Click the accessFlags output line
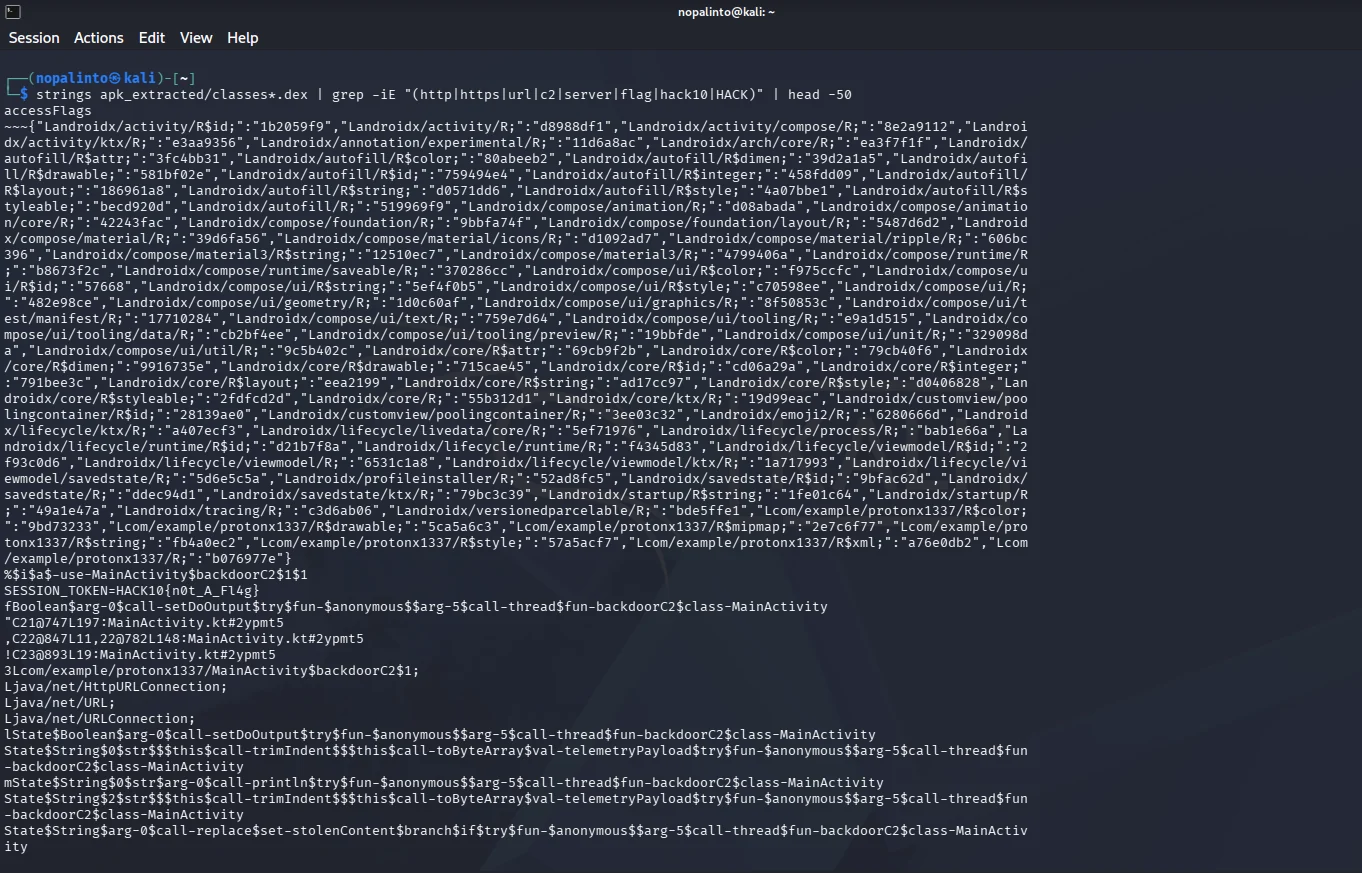This screenshot has height=873, width=1362. [48, 110]
